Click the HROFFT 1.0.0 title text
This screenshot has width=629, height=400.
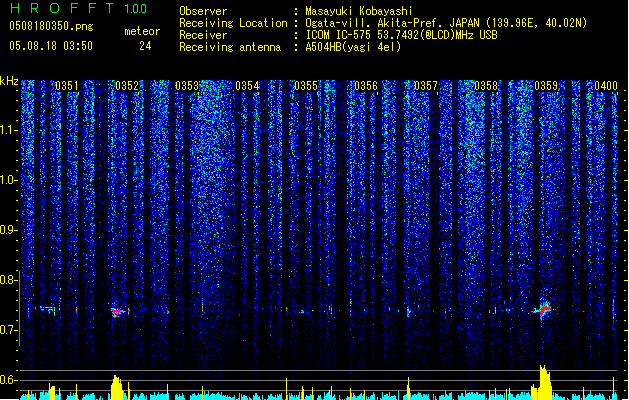tap(78, 8)
